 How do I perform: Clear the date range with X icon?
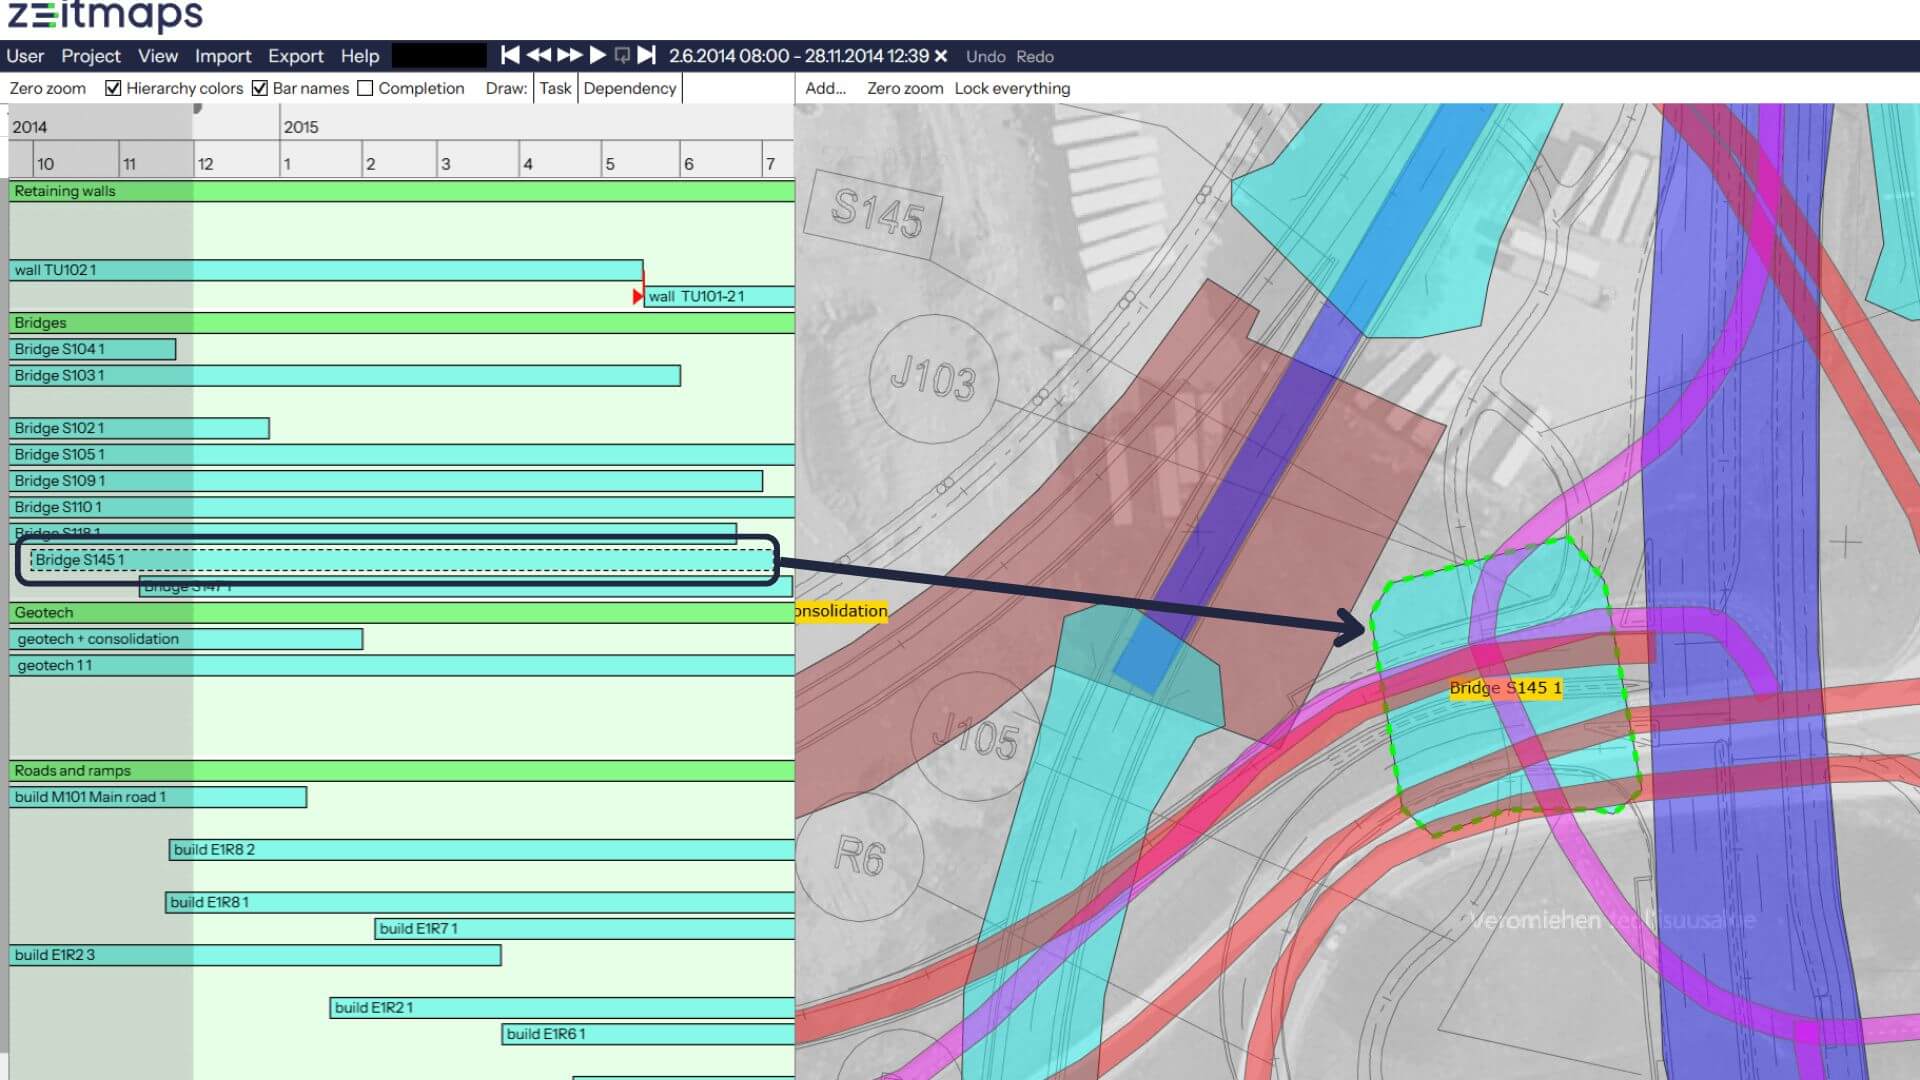(x=941, y=56)
